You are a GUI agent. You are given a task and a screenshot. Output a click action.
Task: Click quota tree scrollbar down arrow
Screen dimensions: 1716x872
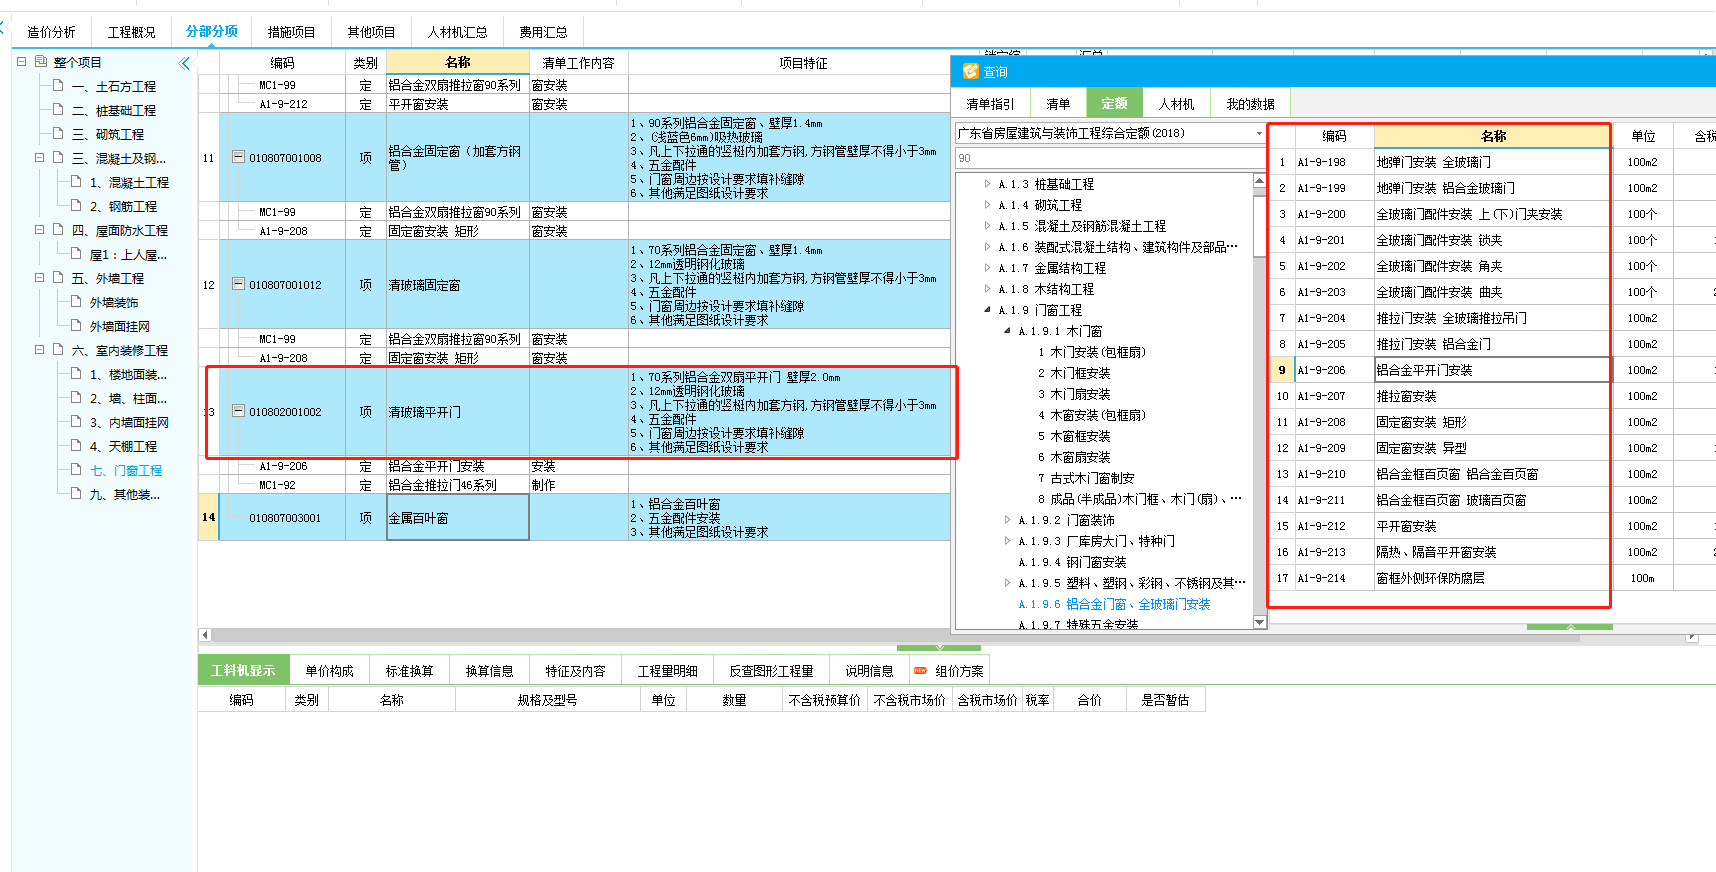1260,622
